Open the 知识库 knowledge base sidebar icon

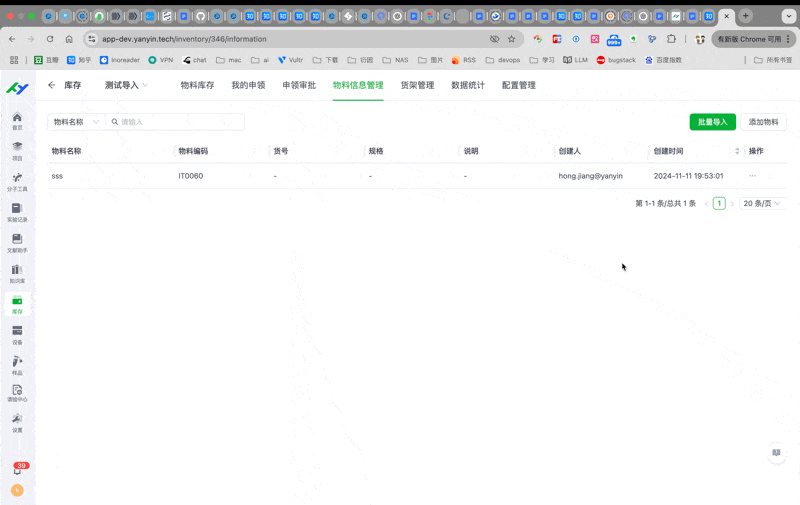pos(17,273)
